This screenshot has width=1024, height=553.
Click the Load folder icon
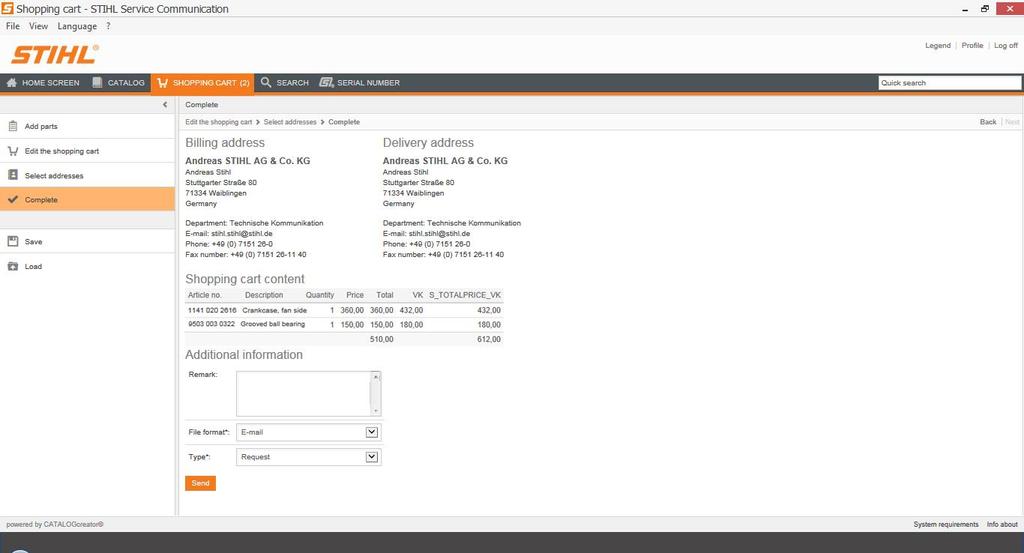12,266
